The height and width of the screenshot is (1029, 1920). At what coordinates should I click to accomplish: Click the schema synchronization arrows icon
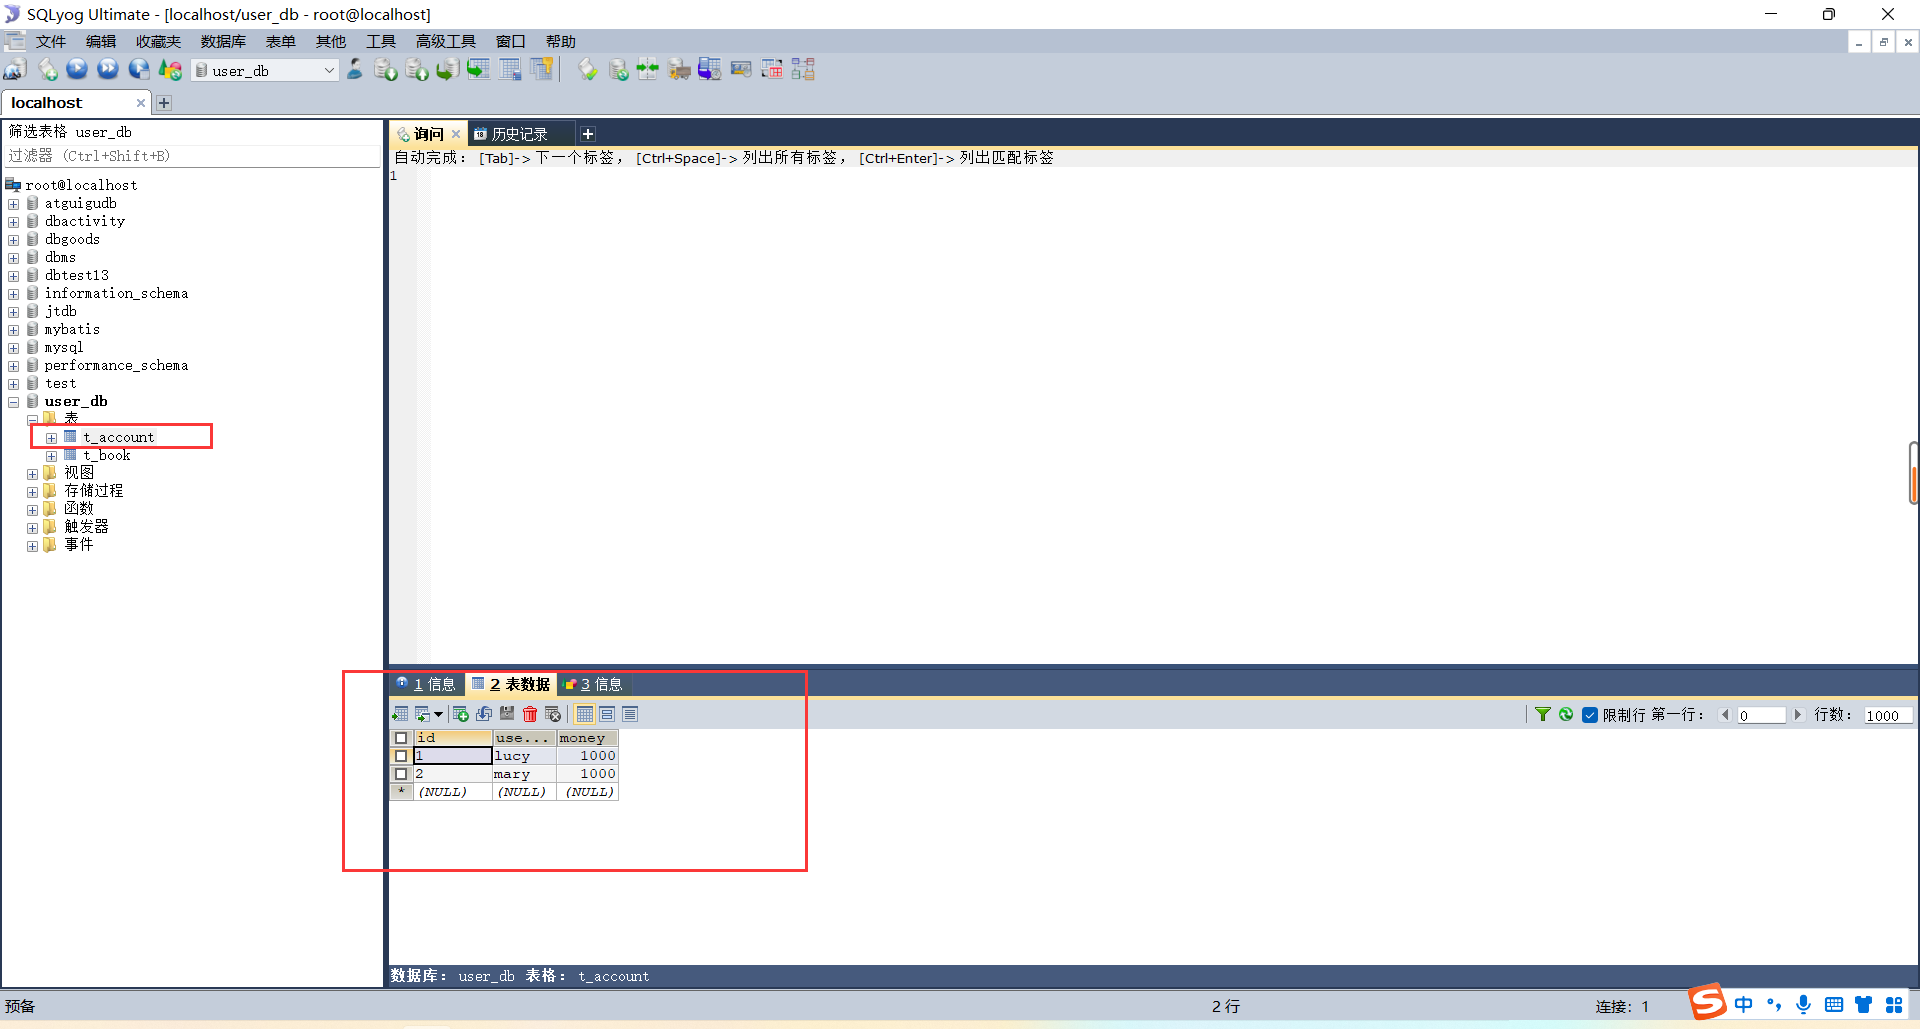click(x=648, y=70)
